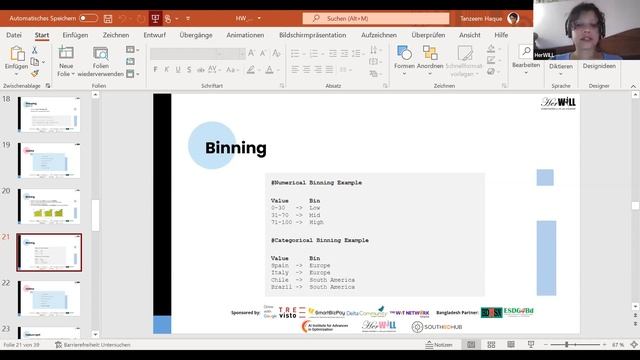The width and height of the screenshot is (640, 360).
Task: Decrease font size icon
Action: tap(263, 53)
